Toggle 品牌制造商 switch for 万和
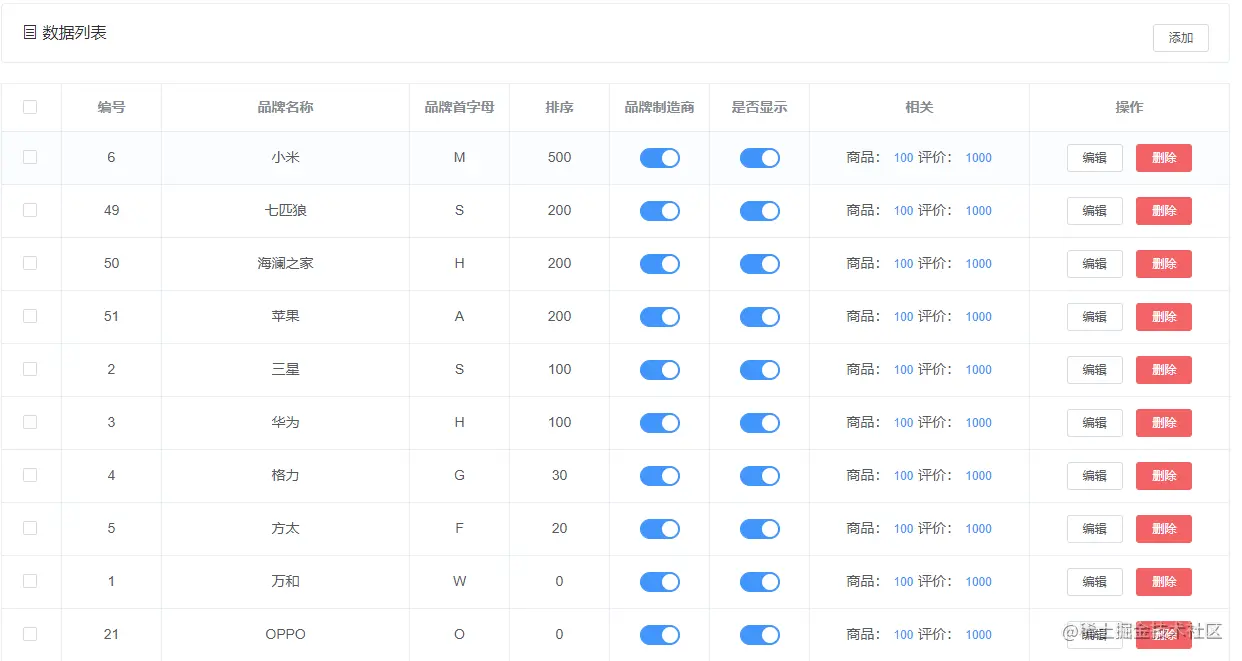 660,582
